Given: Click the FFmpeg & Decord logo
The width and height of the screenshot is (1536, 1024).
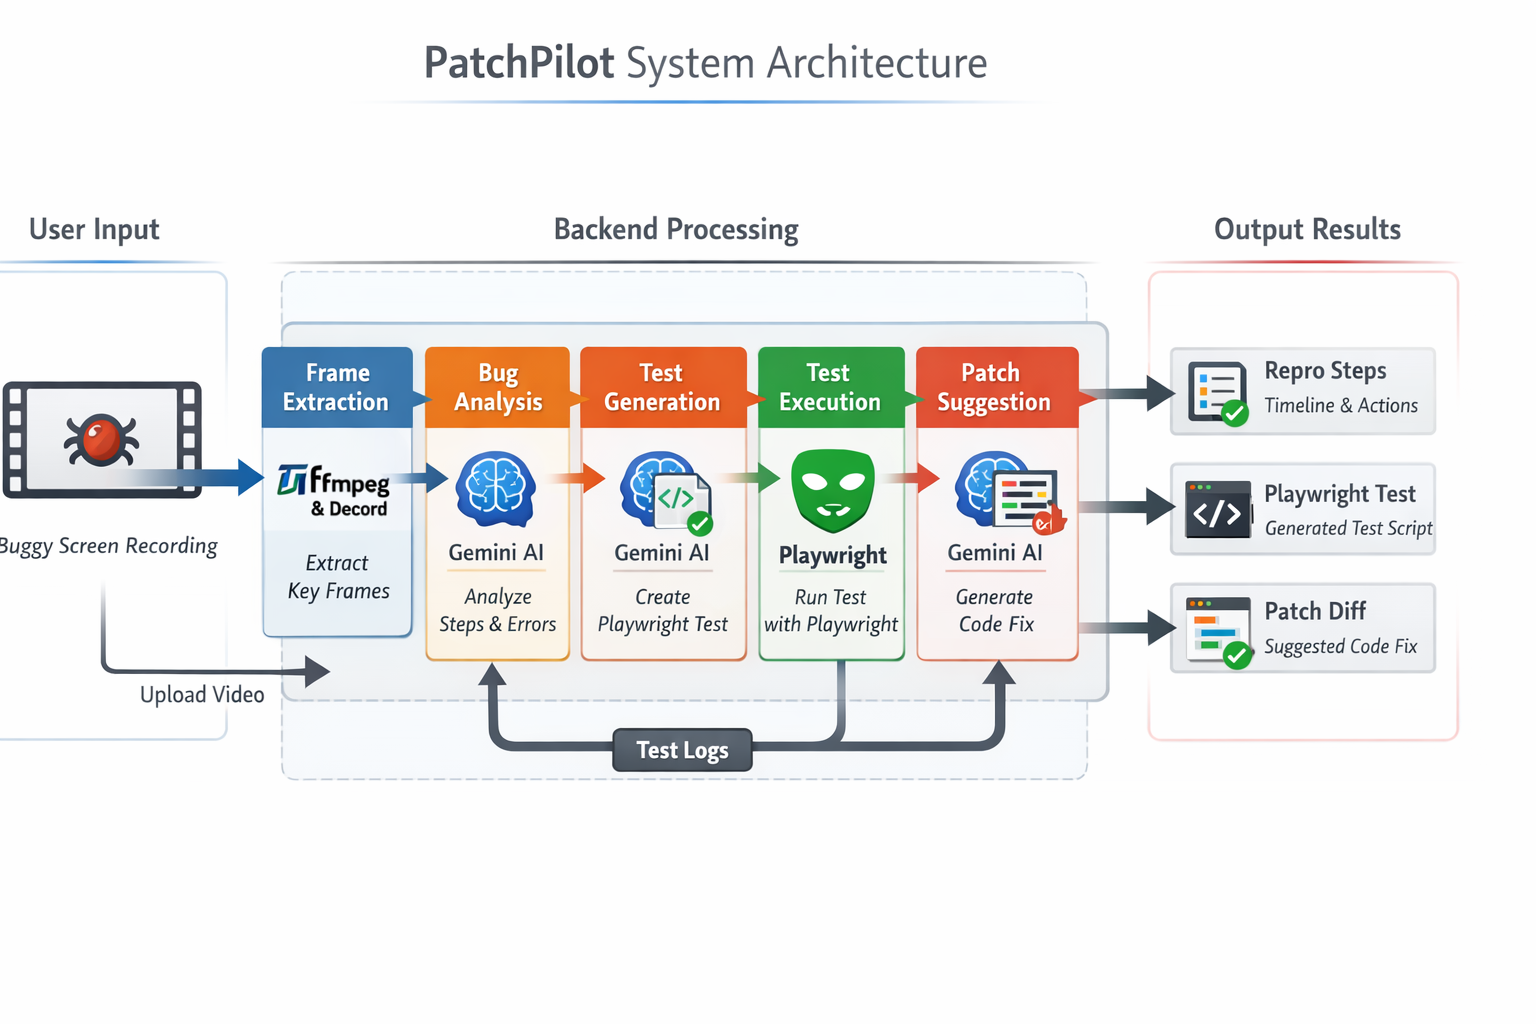Looking at the screenshot, I should 334,491.
